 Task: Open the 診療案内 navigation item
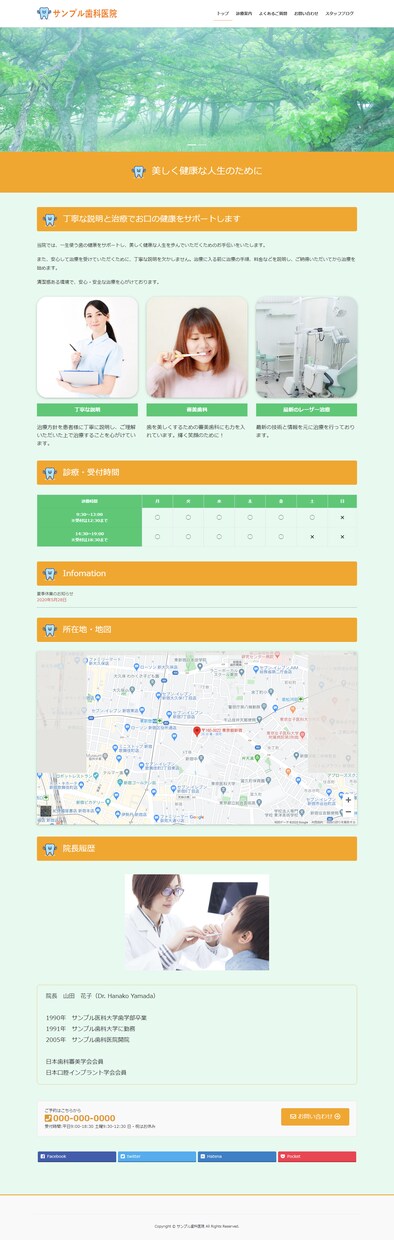pyautogui.click(x=243, y=14)
